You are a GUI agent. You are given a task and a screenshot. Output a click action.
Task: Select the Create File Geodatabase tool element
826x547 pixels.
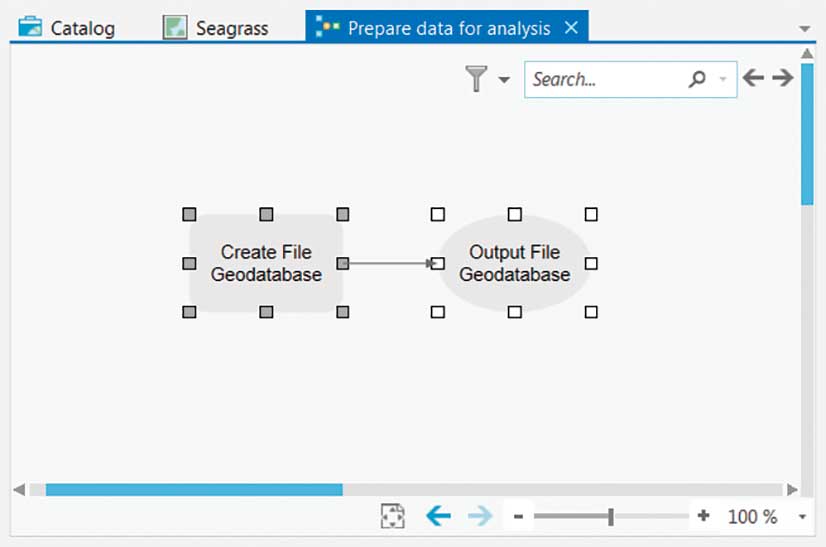pos(266,263)
